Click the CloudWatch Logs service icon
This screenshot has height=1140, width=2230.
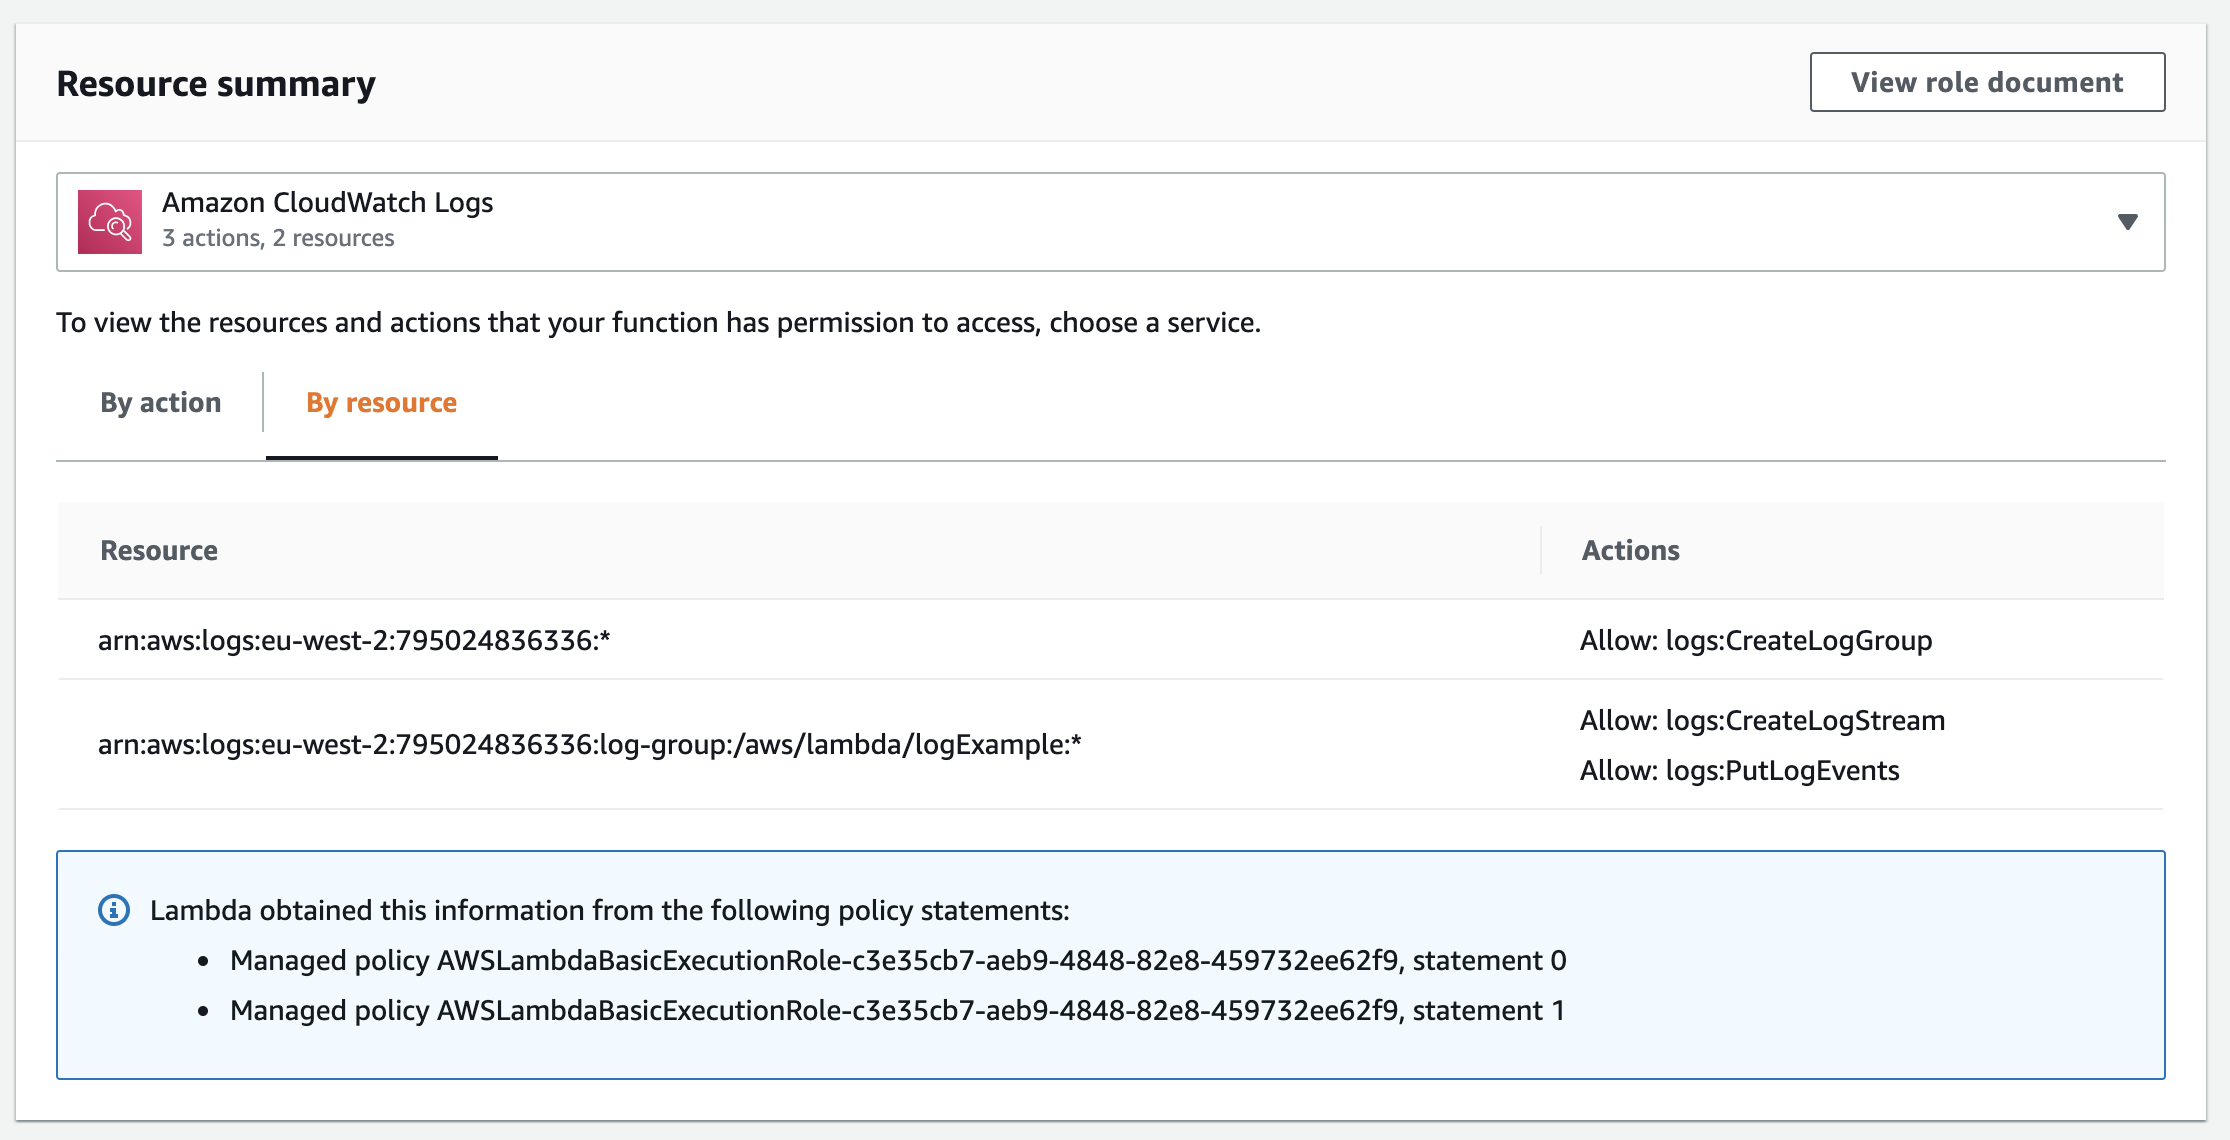pyautogui.click(x=110, y=222)
